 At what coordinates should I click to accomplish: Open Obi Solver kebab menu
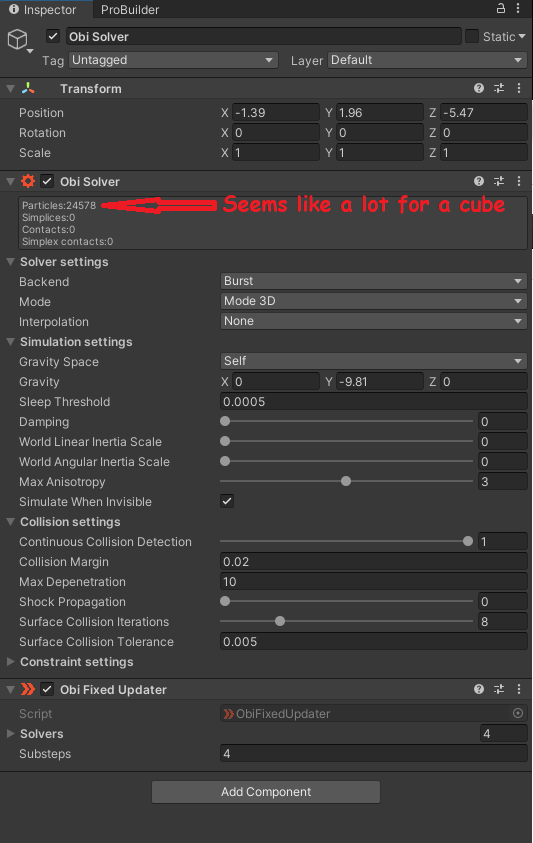point(518,181)
